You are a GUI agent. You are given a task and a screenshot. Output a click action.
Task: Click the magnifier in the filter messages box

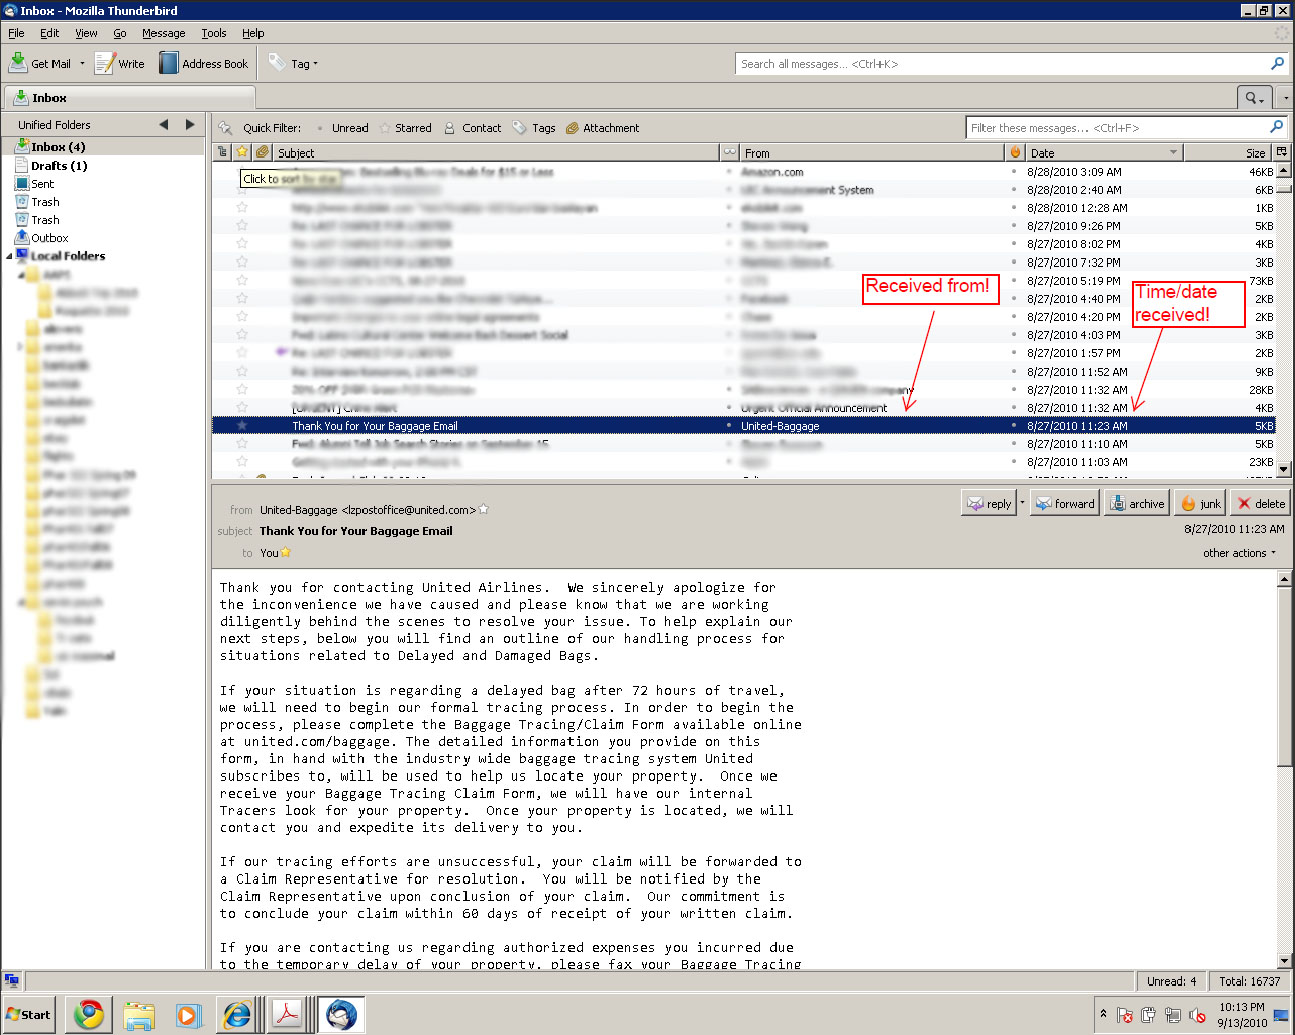click(1276, 127)
